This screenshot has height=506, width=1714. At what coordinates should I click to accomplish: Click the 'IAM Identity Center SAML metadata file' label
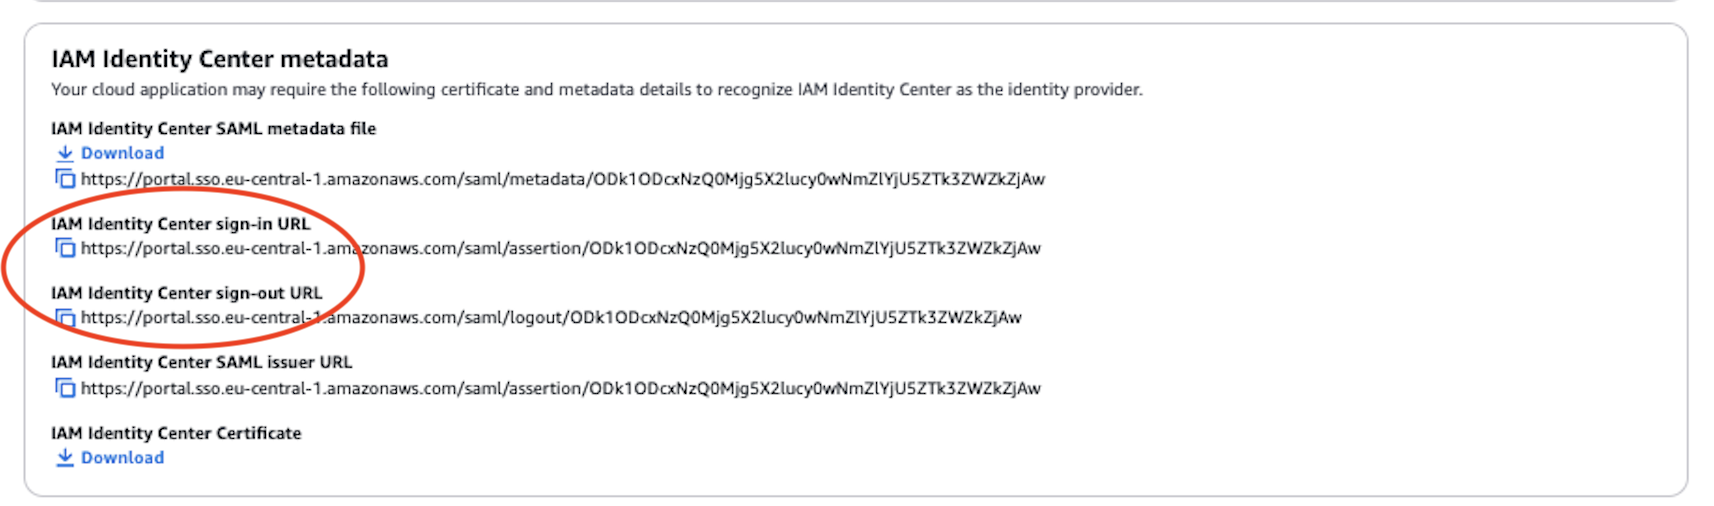coord(214,128)
